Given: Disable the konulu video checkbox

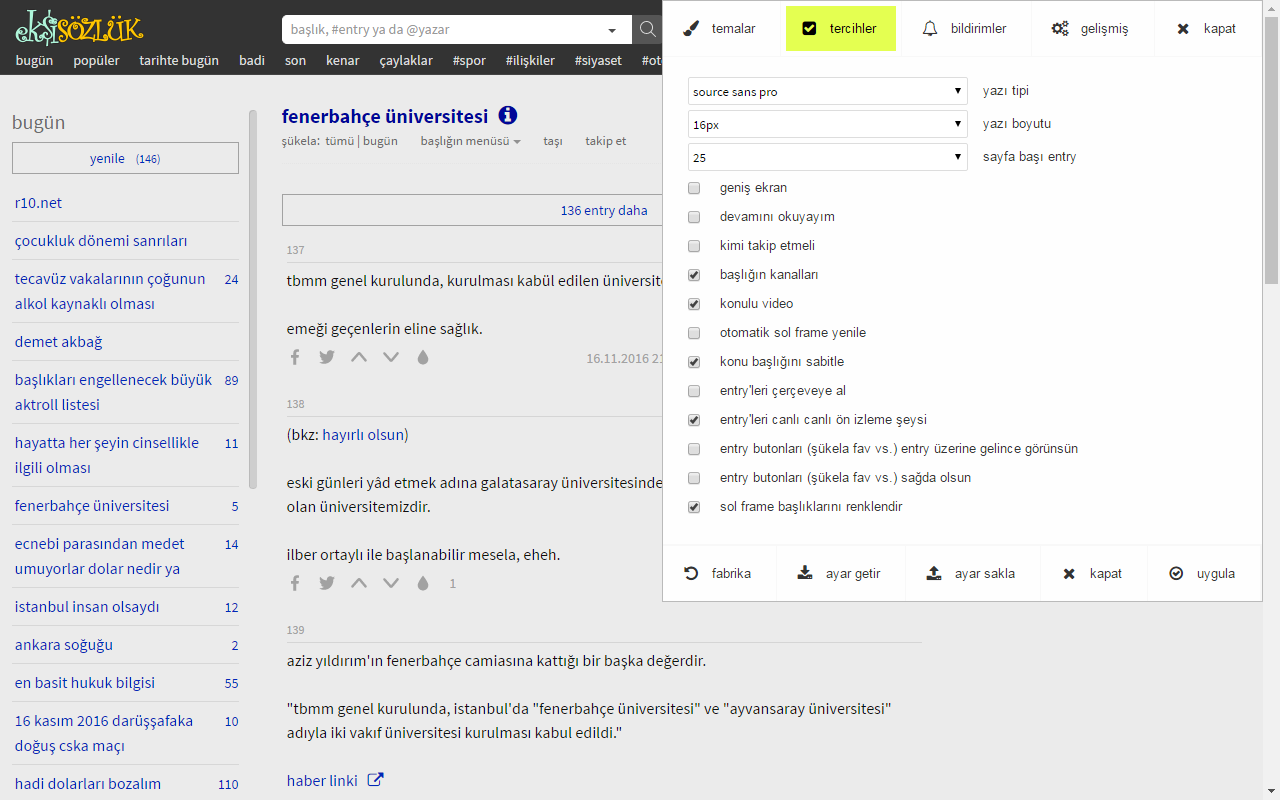Looking at the screenshot, I should (694, 304).
